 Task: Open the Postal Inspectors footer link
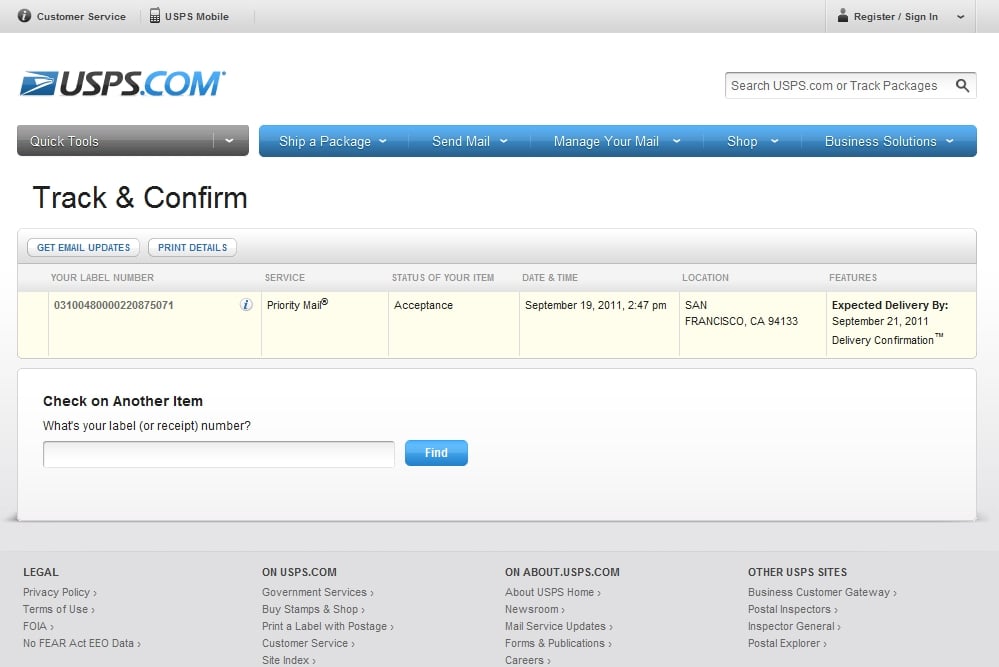[790, 609]
